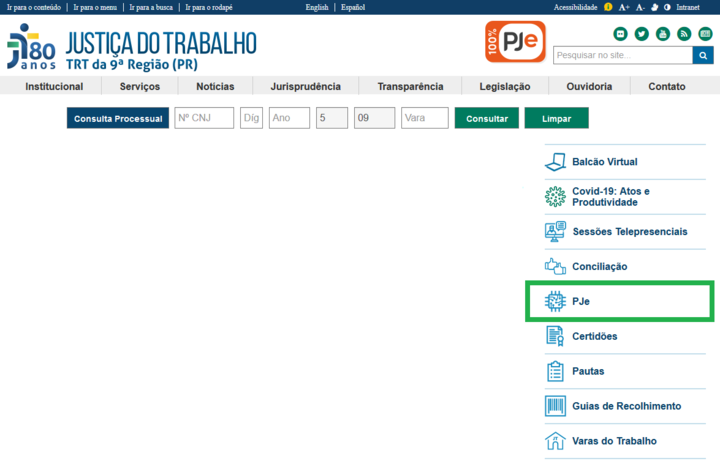Click the orange 100% PJe logo
The image size is (720, 472).
pyautogui.click(x=515, y=41)
